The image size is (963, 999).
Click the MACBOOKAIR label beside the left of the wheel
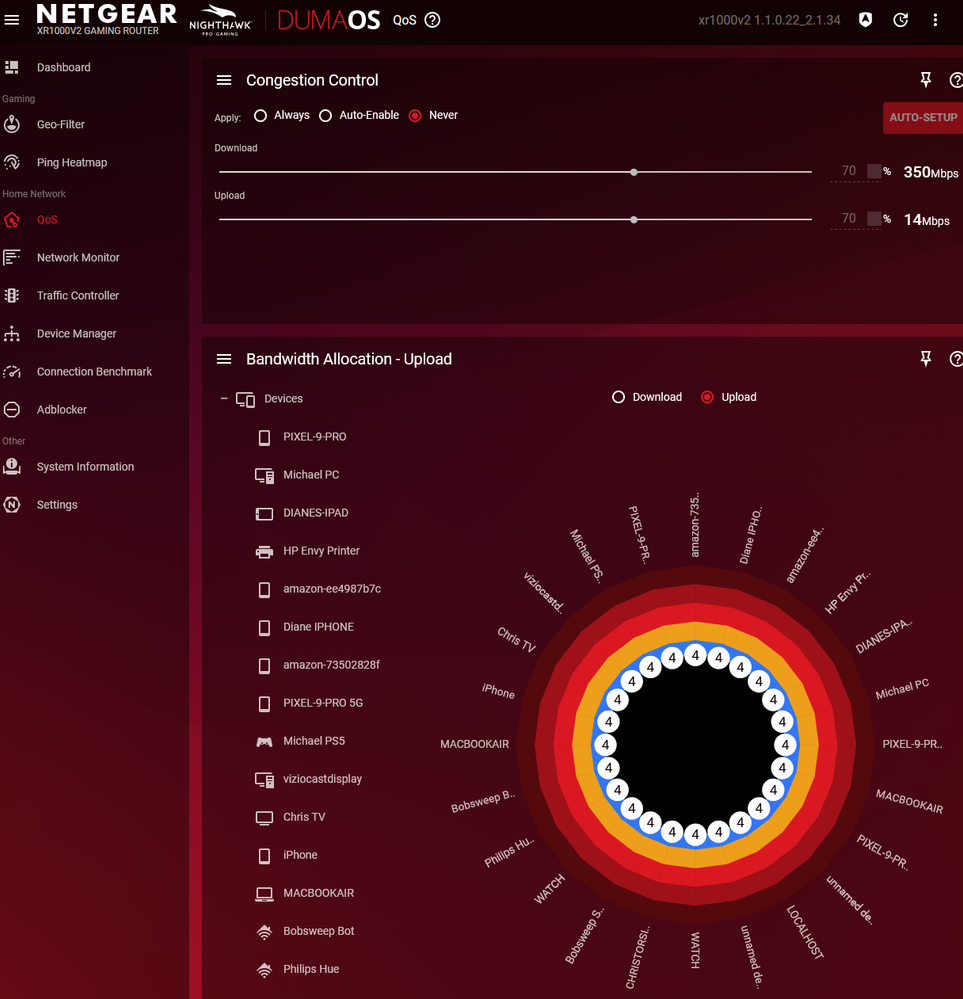pyautogui.click(x=474, y=744)
